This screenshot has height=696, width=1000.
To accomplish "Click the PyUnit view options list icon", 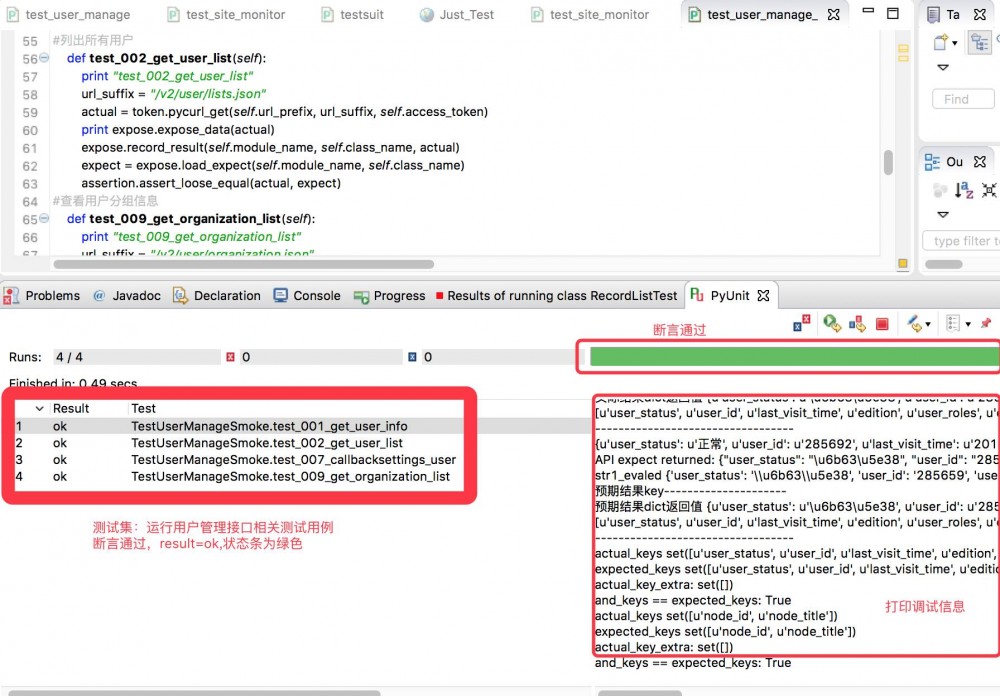I will coord(953,323).
